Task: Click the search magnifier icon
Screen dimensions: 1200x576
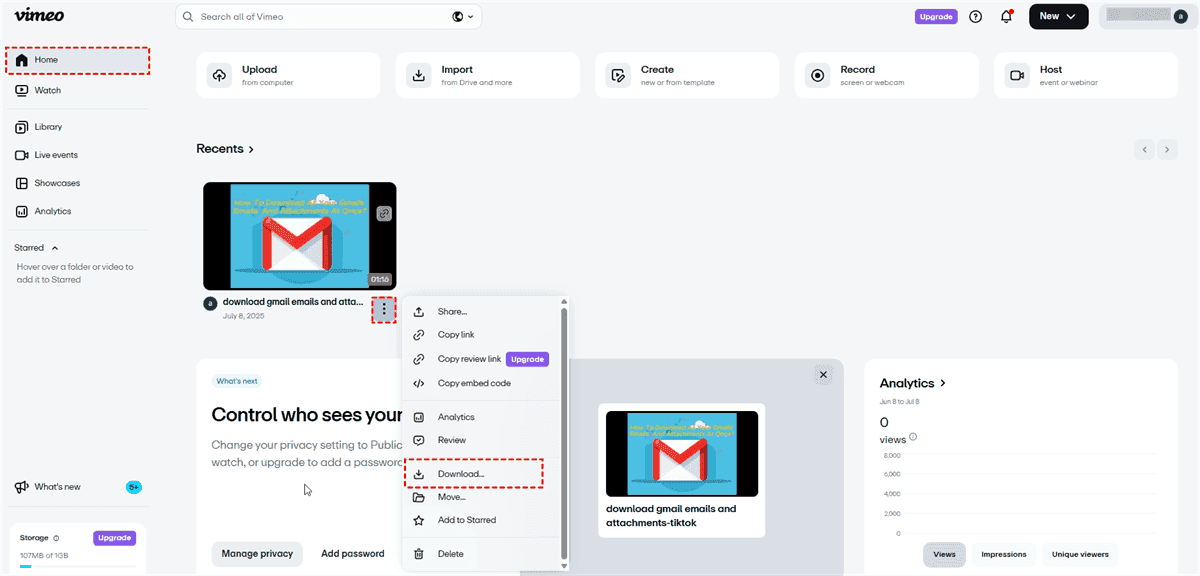Action: [188, 17]
